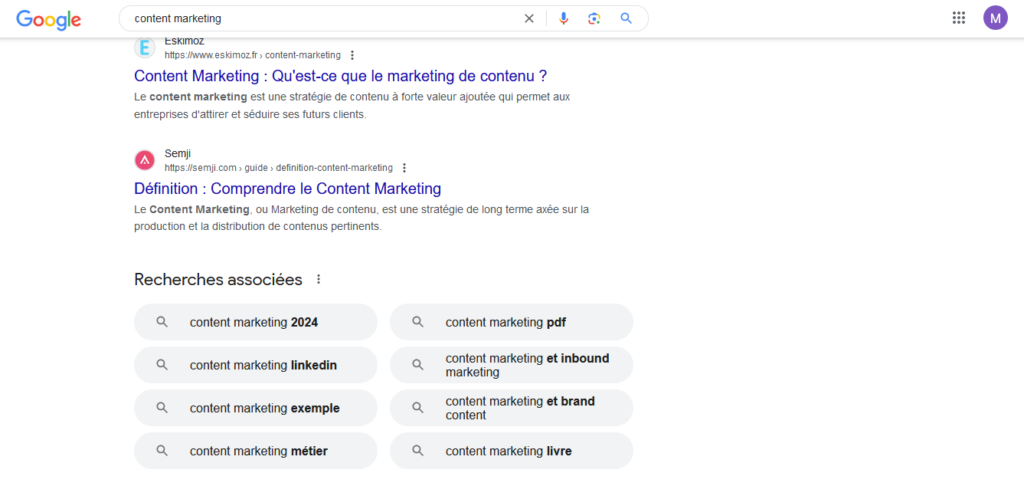Search content marketing métier suggestion
1024x486 pixels.
[255, 451]
